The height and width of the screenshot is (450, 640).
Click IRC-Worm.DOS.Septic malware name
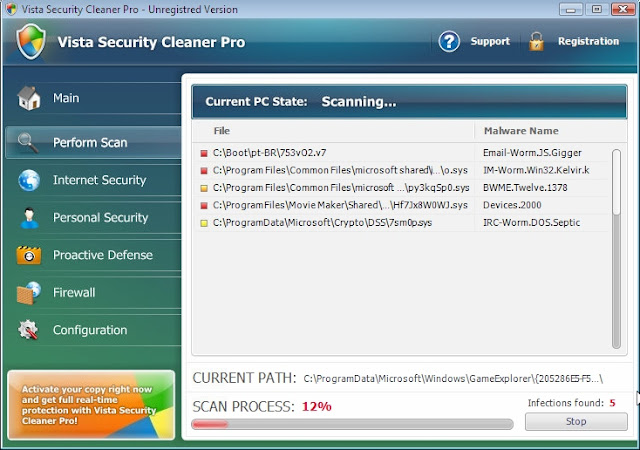[531, 223]
